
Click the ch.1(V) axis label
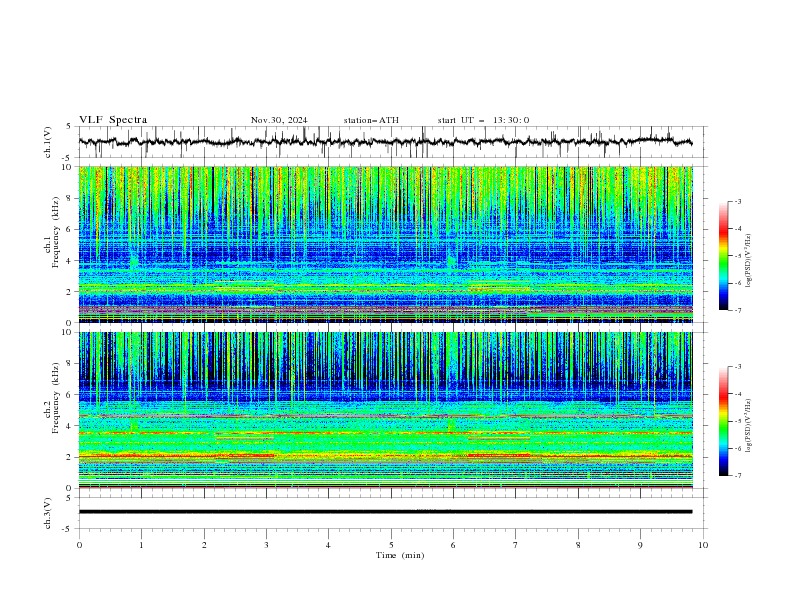[47, 142]
